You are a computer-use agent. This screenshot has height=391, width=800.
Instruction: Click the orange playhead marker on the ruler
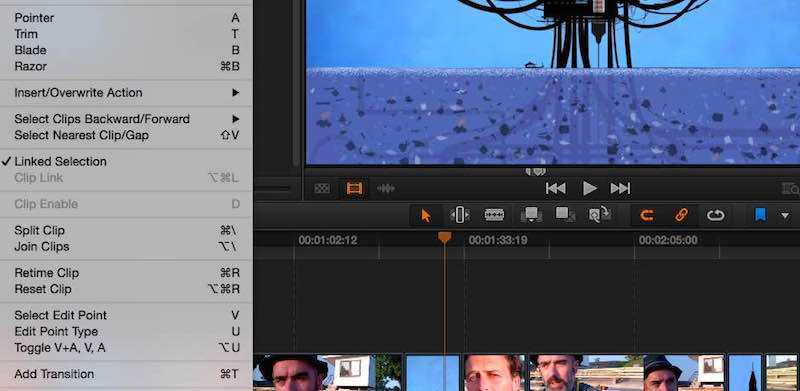tap(444, 237)
